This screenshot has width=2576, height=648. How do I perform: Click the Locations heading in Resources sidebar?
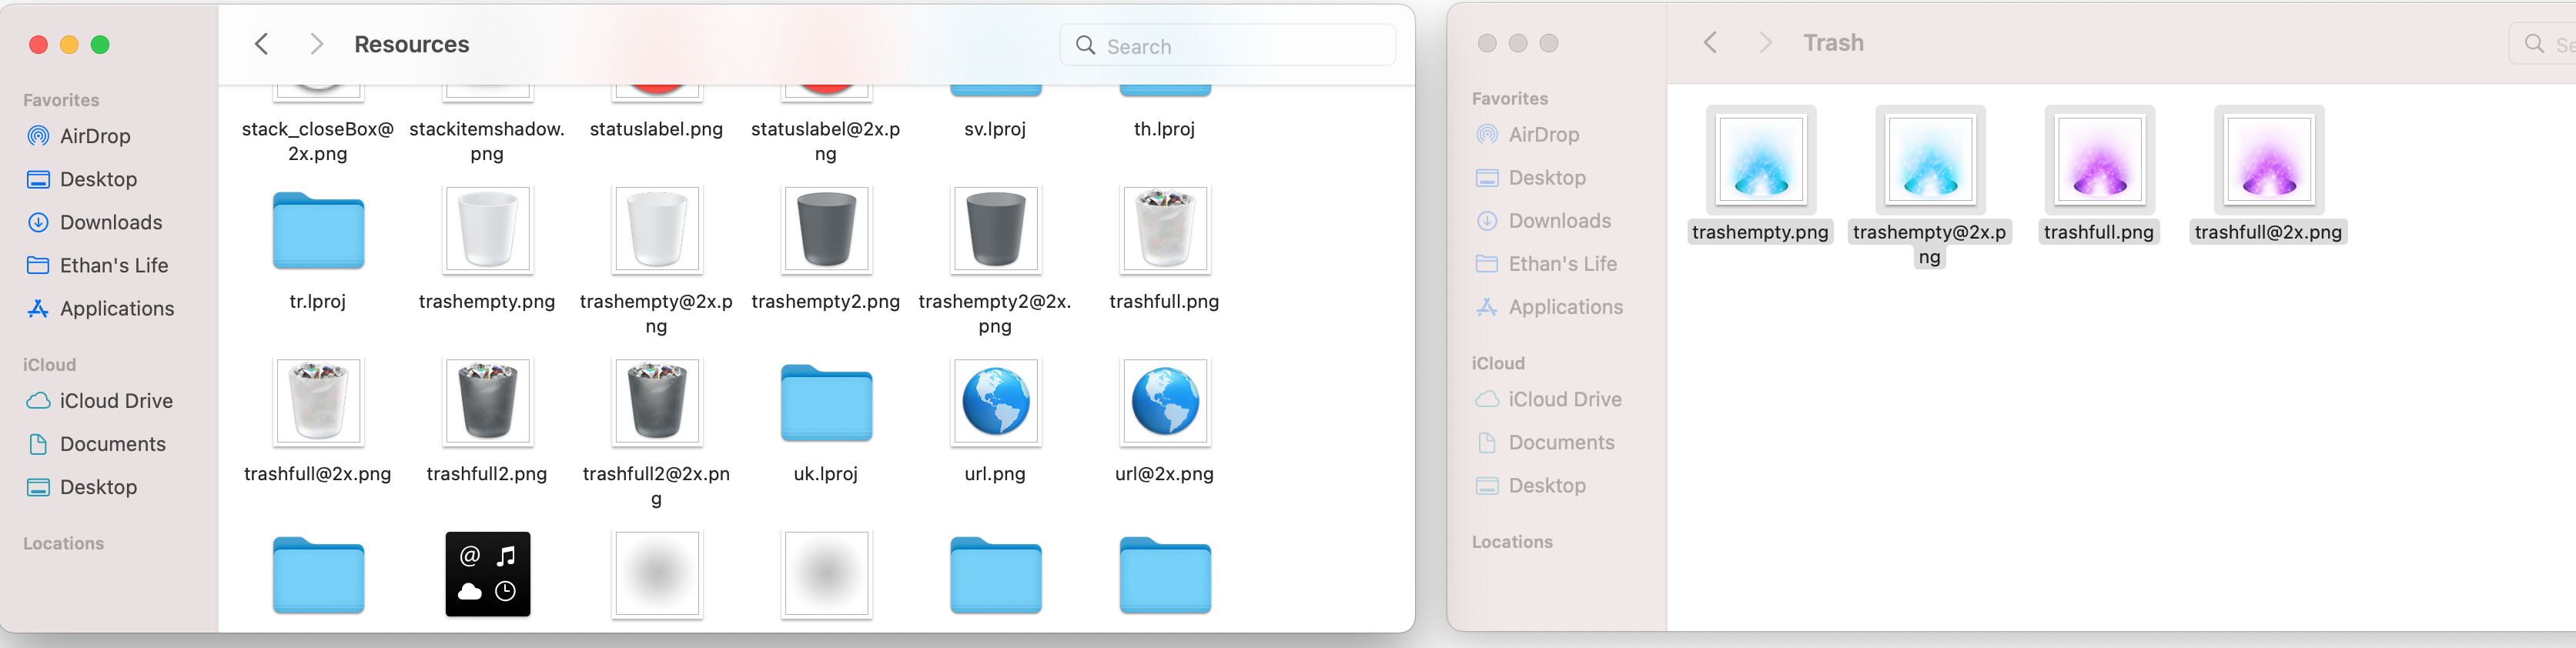pyautogui.click(x=63, y=543)
